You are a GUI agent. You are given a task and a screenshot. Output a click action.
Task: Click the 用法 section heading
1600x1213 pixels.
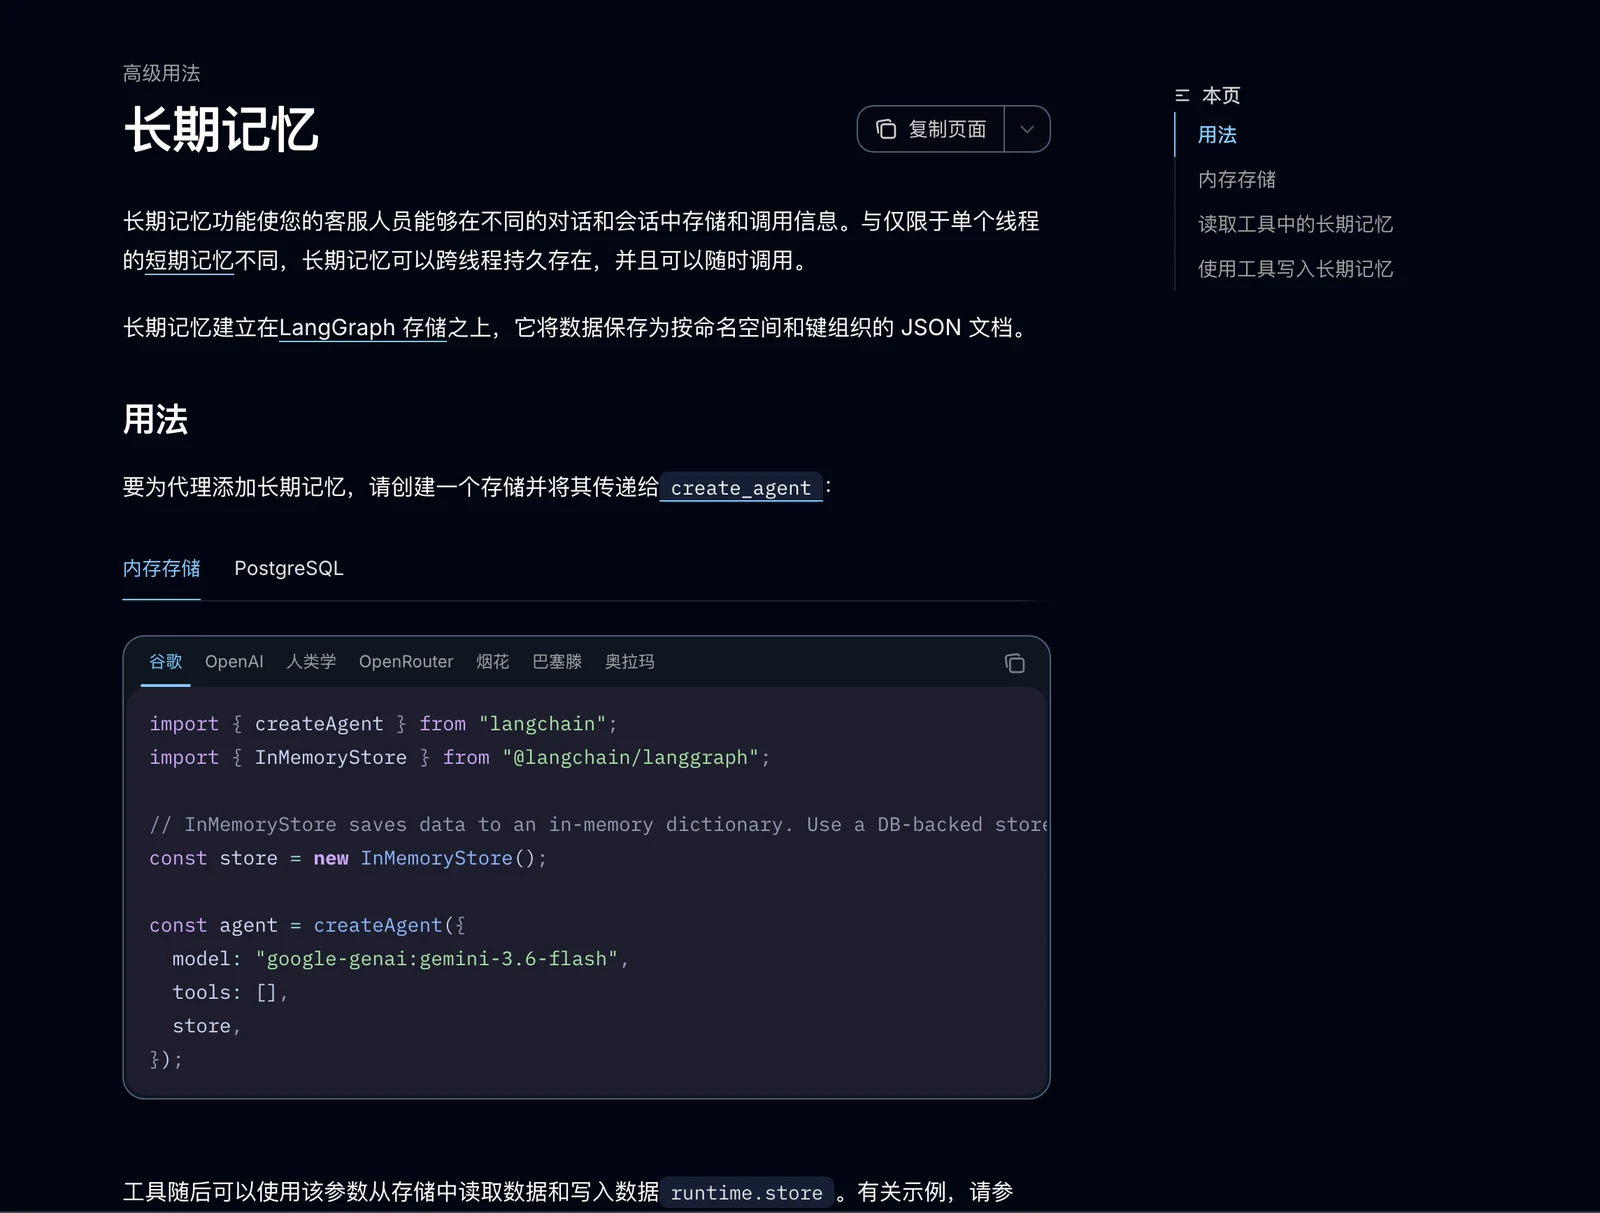(155, 419)
